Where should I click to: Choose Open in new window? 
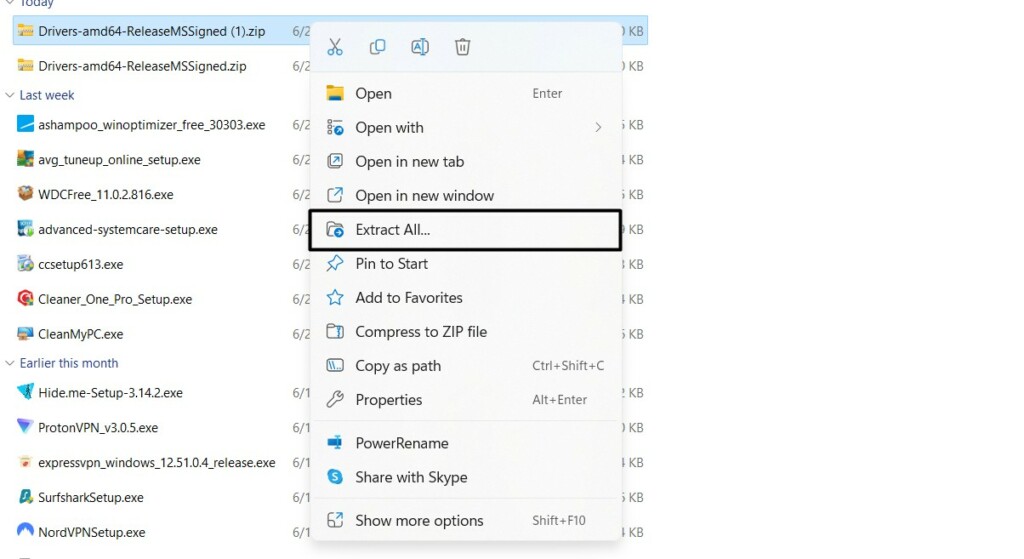424,196
